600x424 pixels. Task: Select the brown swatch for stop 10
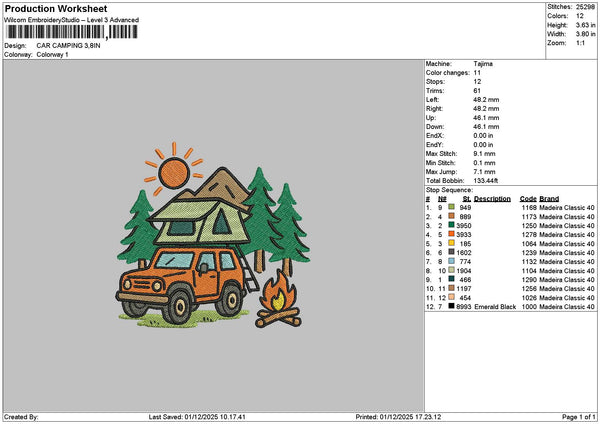point(452,288)
